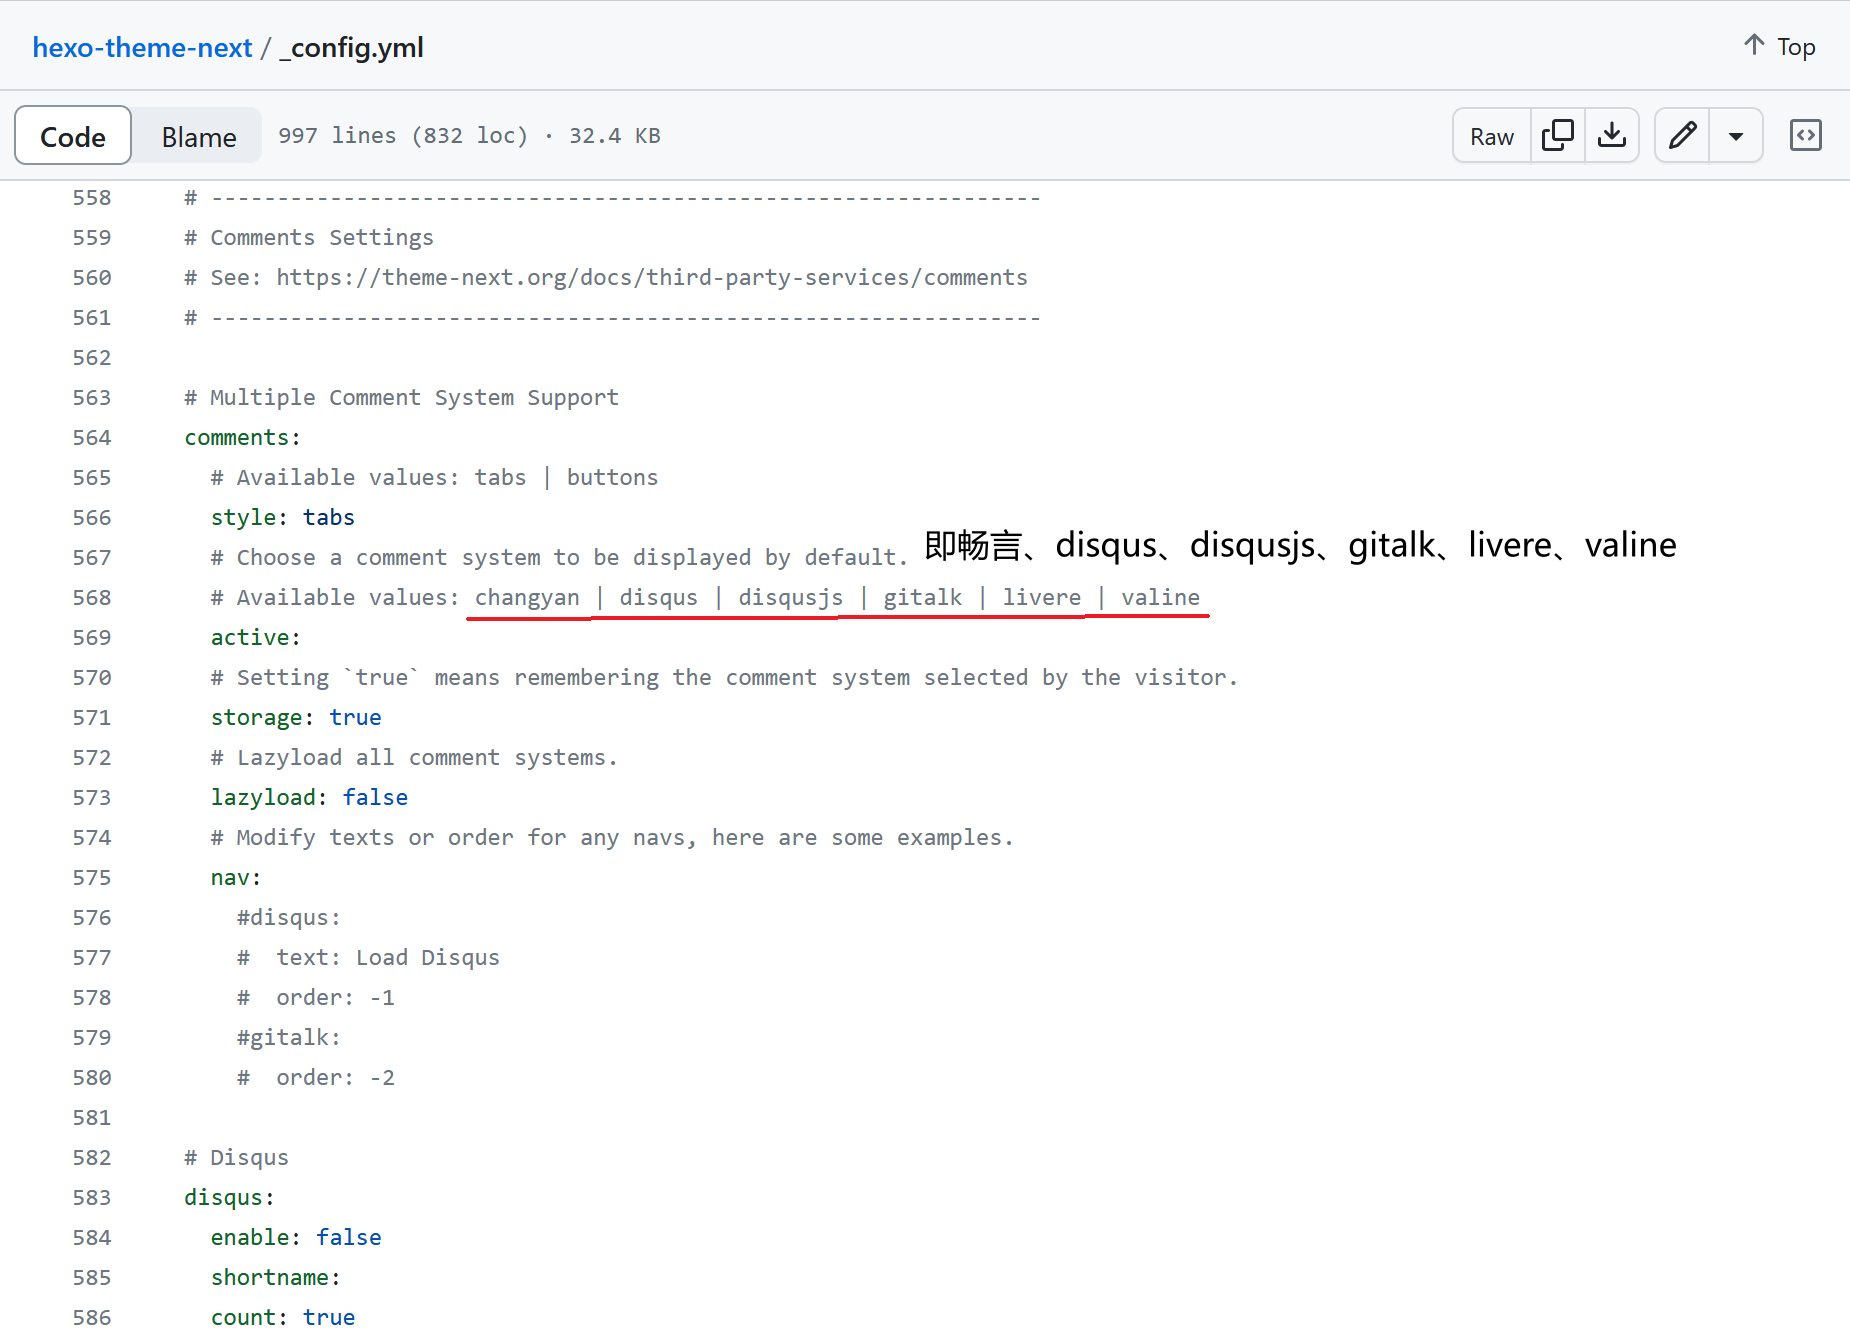The width and height of the screenshot is (1850, 1335).
Task: Open more edit options dropdown
Action: pyautogui.click(x=1736, y=135)
